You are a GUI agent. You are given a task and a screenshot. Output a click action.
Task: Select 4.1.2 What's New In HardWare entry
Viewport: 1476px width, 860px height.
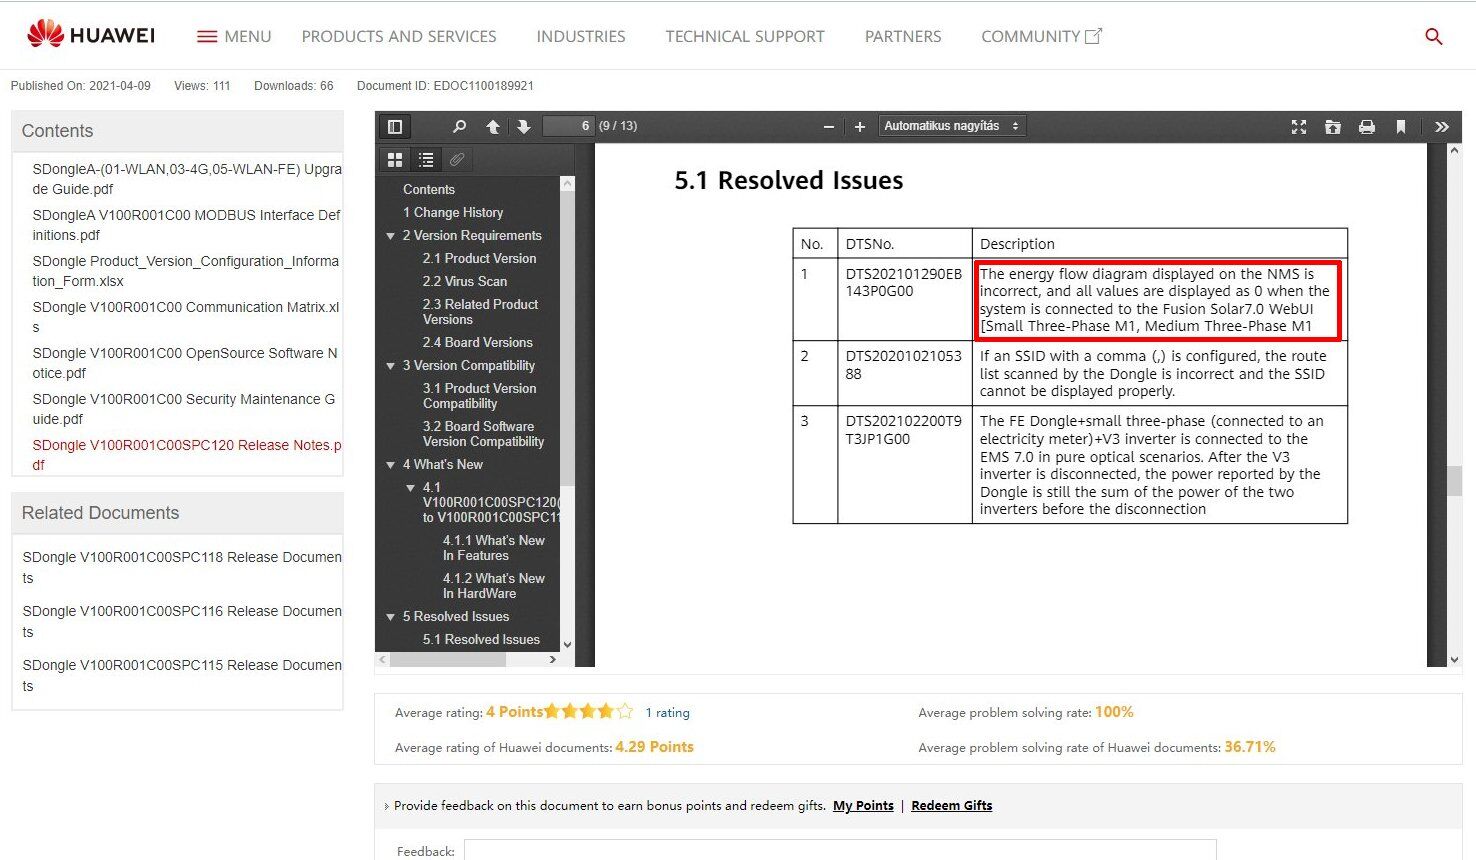(x=494, y=586)
